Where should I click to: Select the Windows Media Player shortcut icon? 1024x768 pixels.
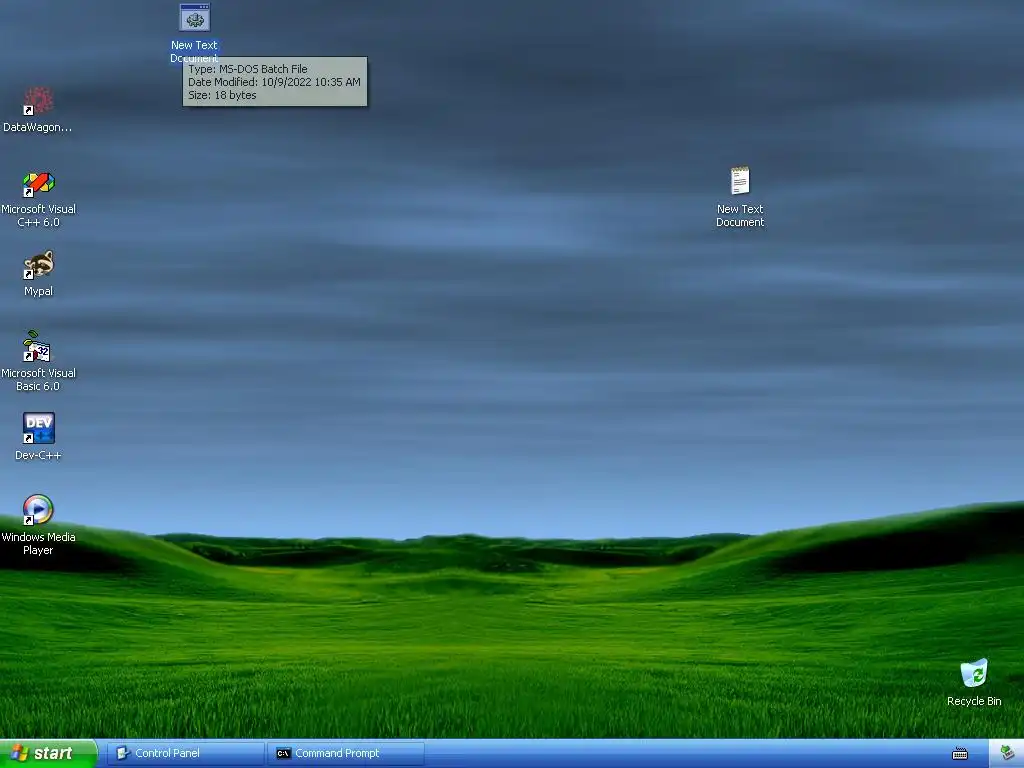tap(39, 510)
